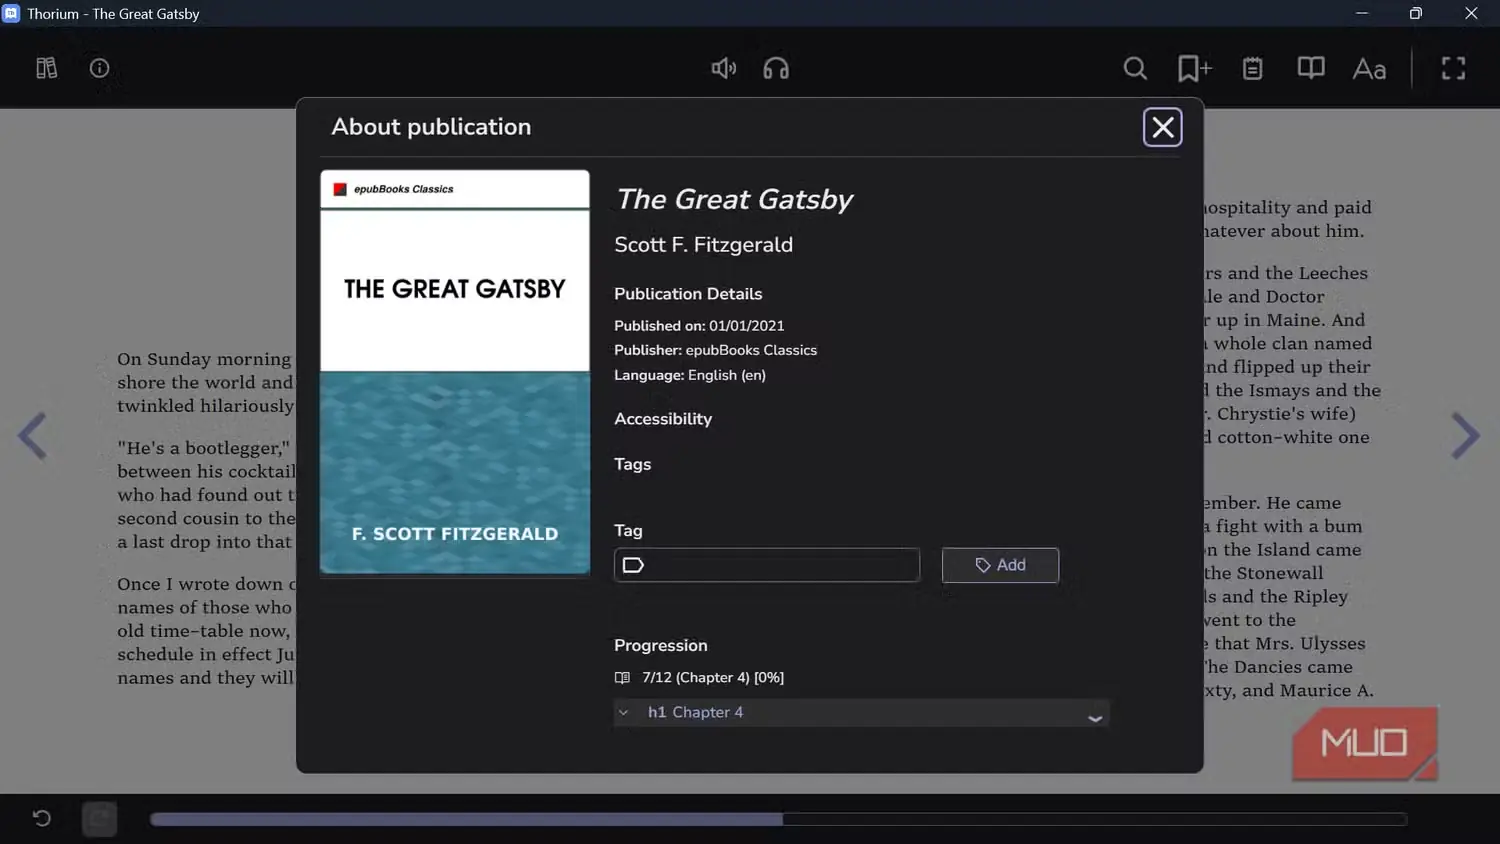This screenshot has height=844, width=1500.
Task: Click the history back arrow icon
Action: pyautogui.click(x=41, y=818)
